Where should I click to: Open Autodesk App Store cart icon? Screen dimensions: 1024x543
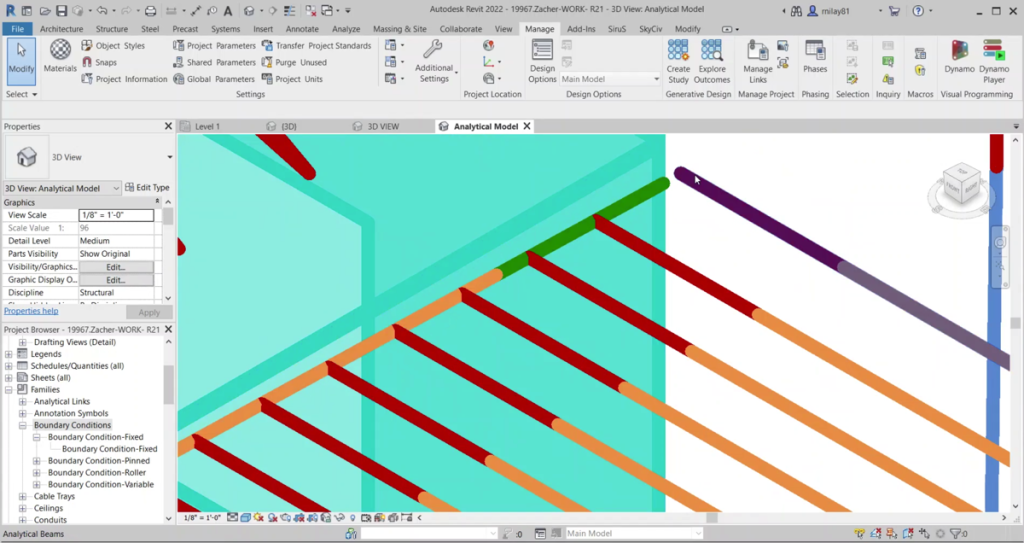[894, 10]
